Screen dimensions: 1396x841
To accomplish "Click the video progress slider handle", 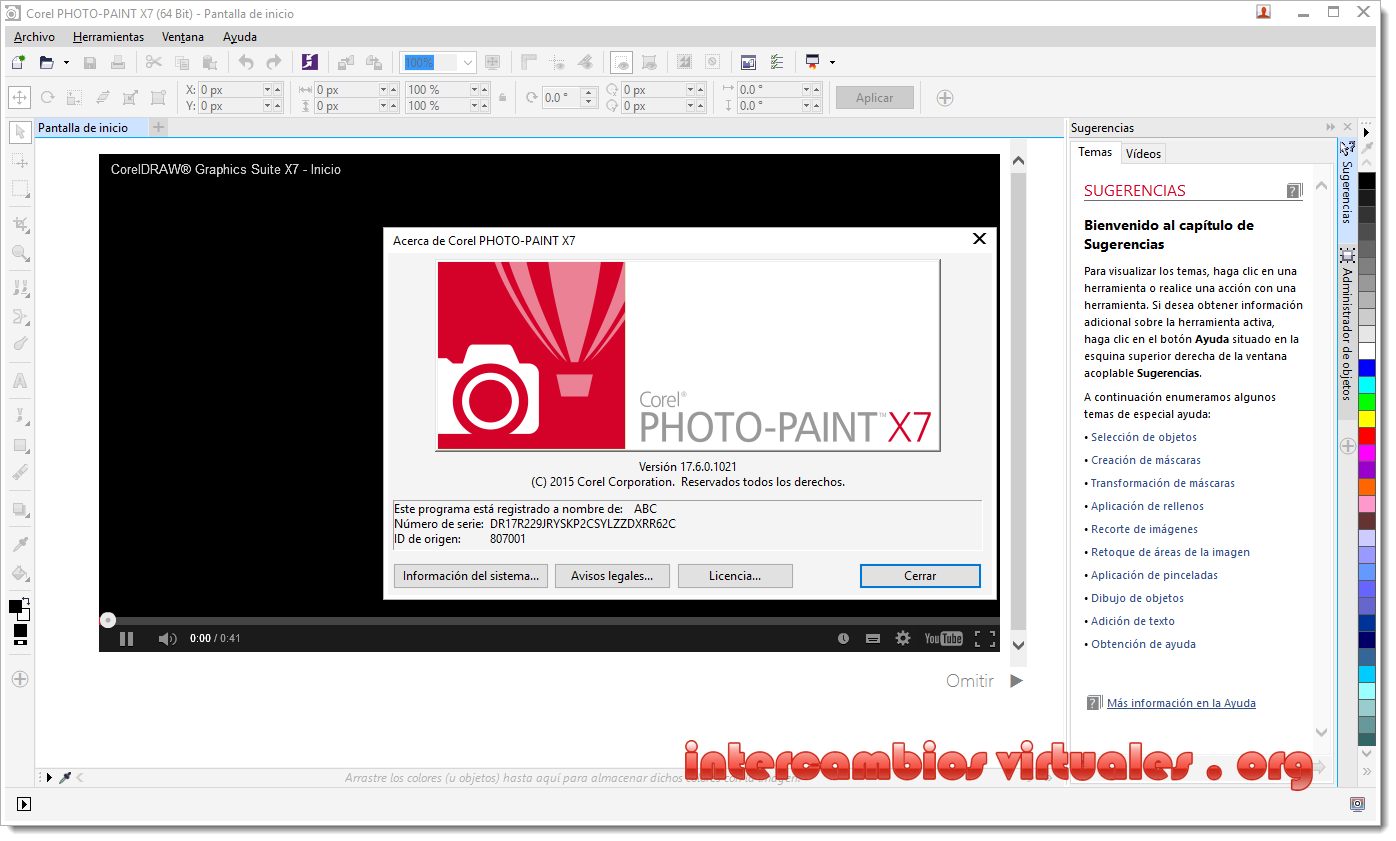I will pos(108,620).
